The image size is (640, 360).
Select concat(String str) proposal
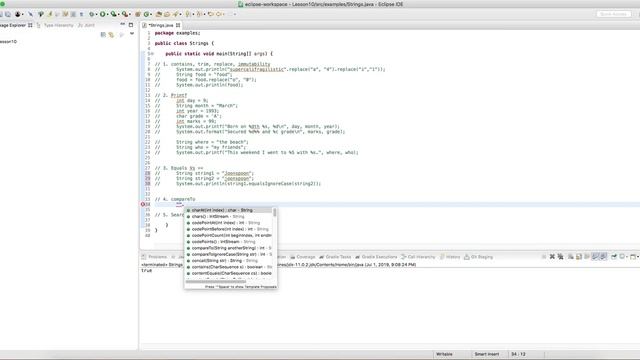[229, 260]
